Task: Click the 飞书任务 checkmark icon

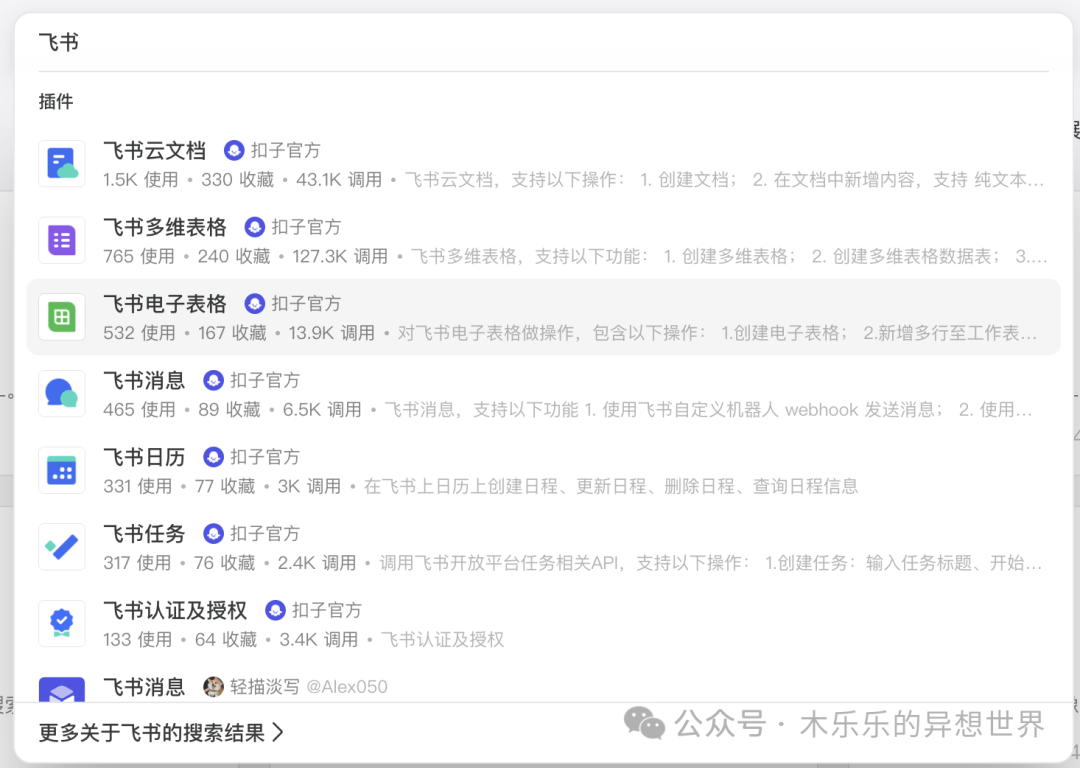Action: [x=62, y=547]
